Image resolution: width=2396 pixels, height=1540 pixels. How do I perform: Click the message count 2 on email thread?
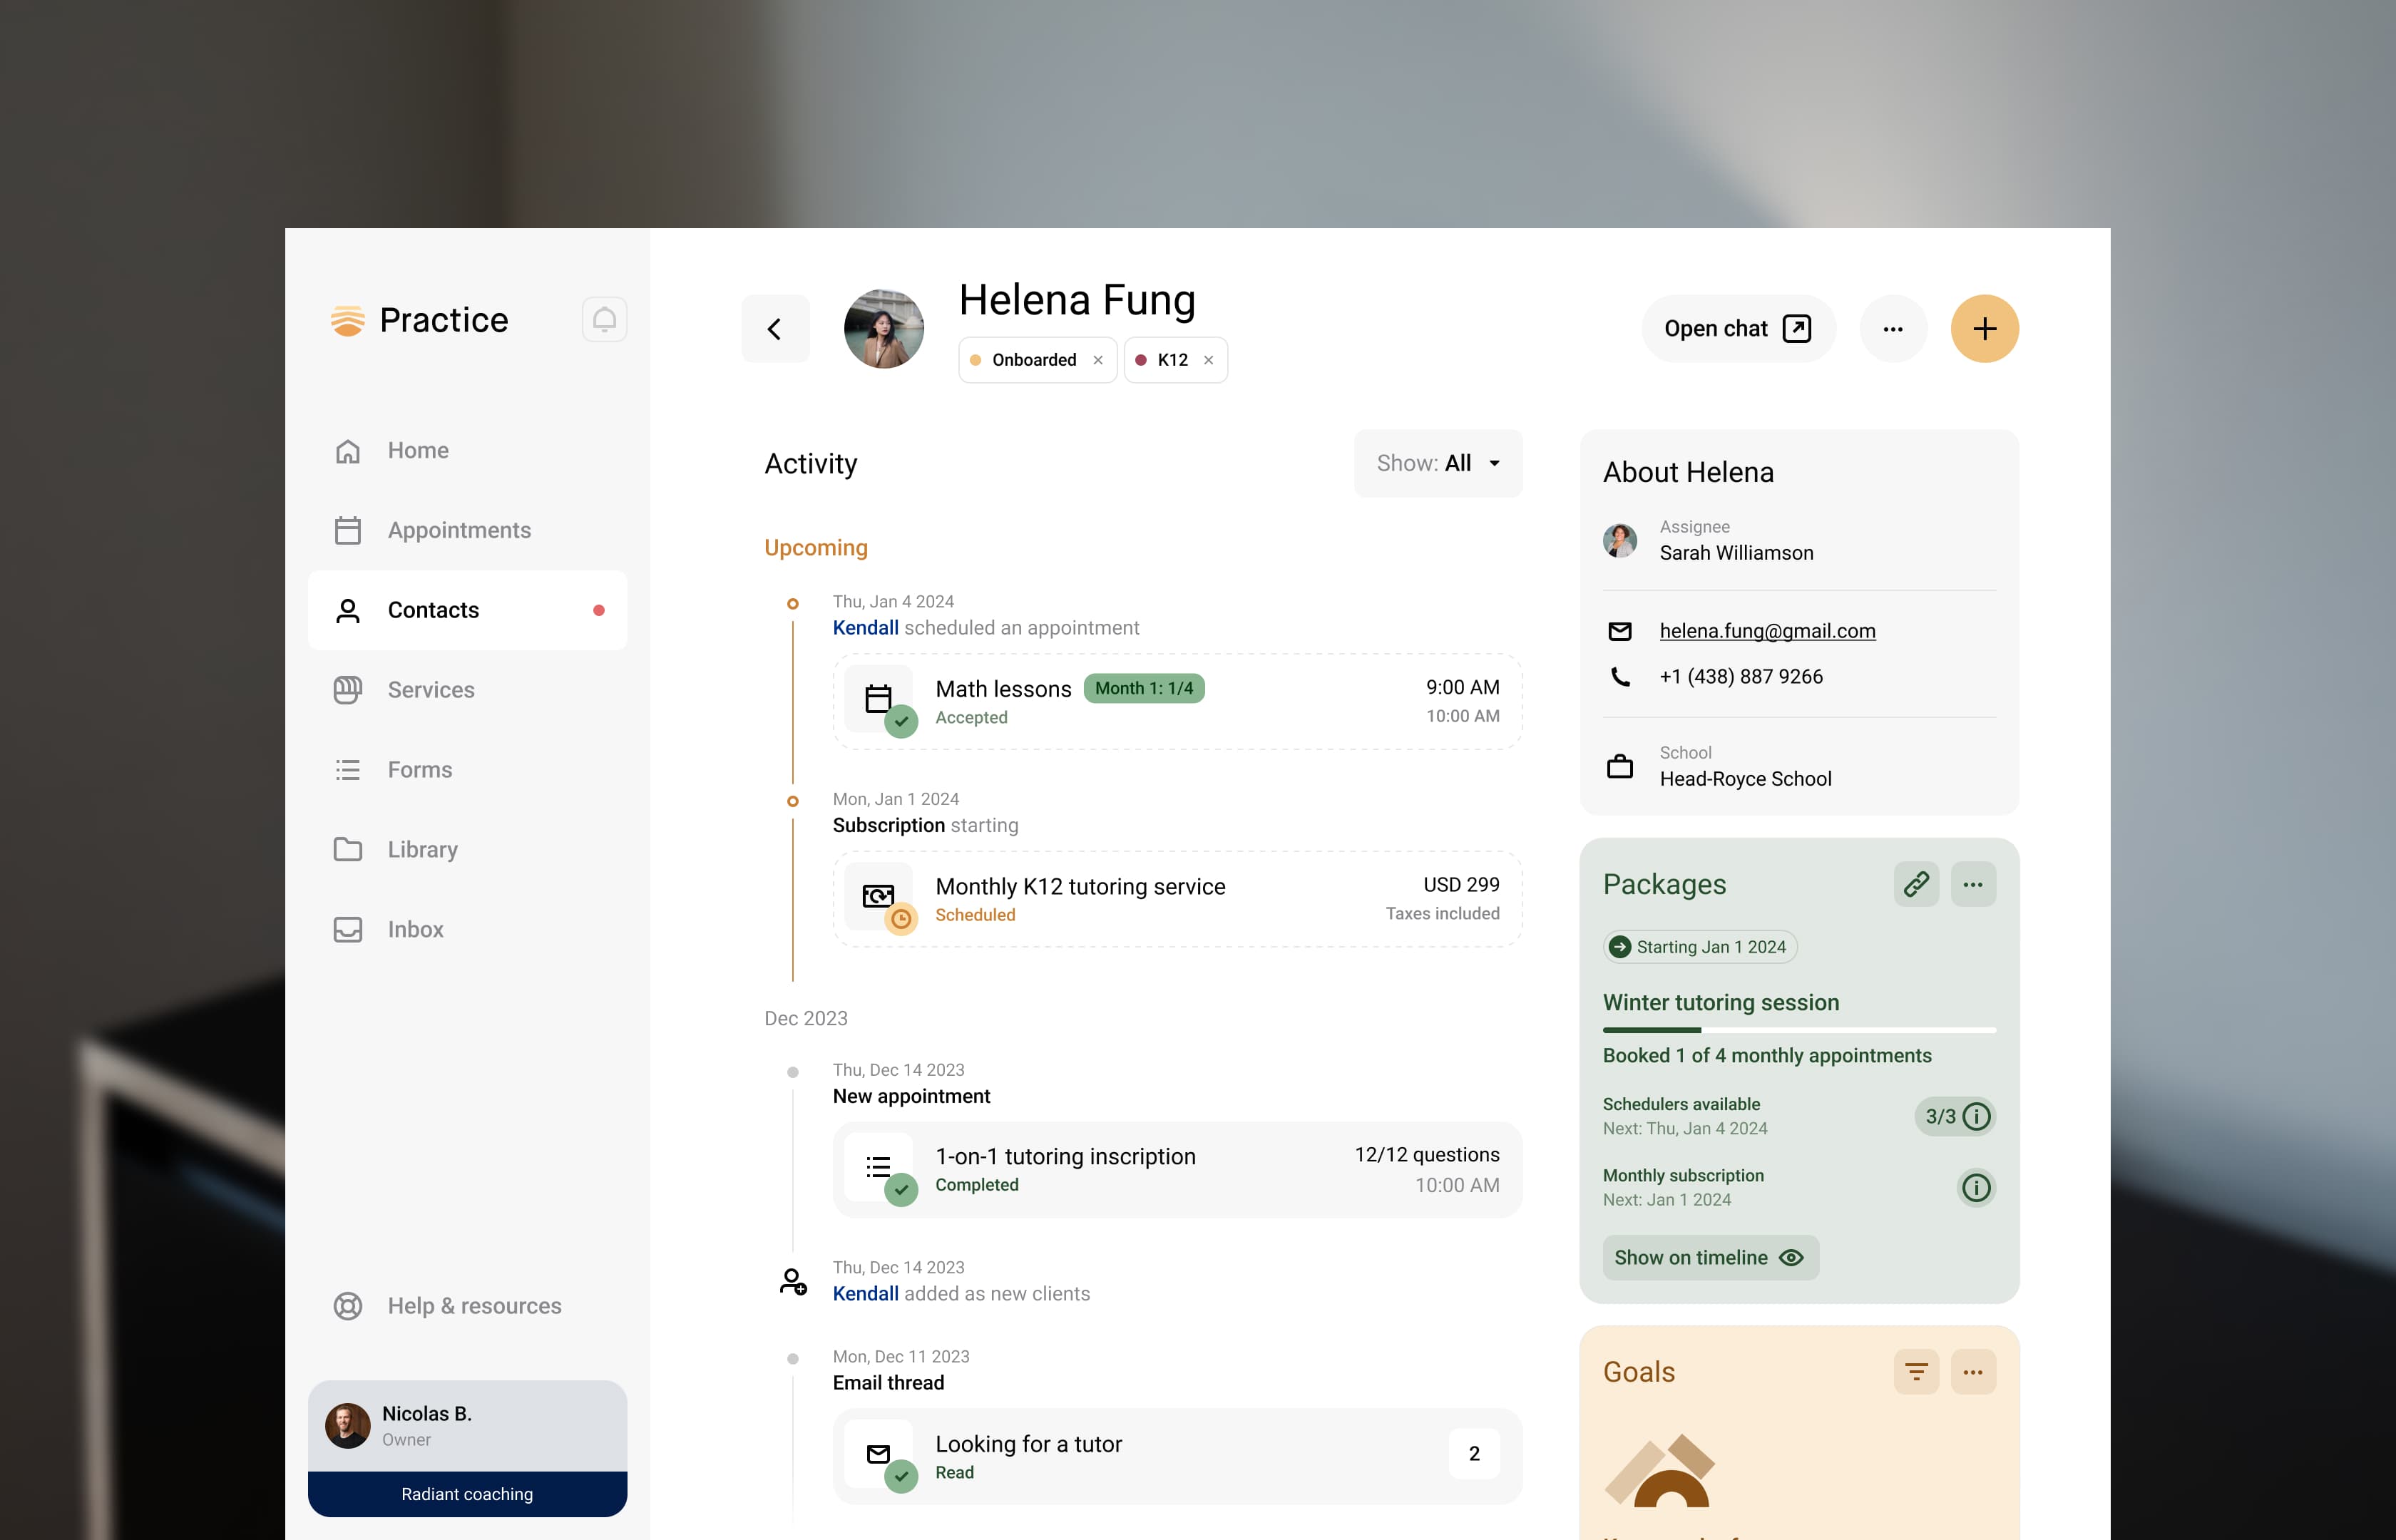click(1473, 1454)
